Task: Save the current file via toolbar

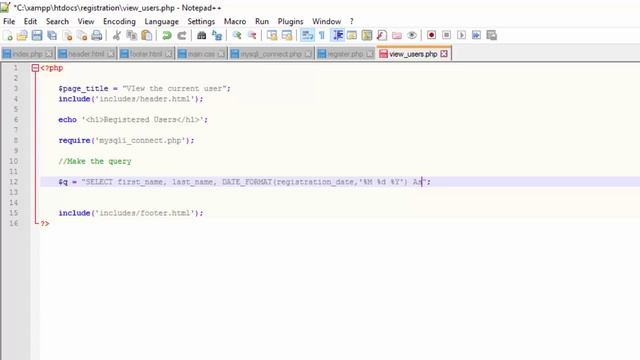Action: [x=37, y=36]
